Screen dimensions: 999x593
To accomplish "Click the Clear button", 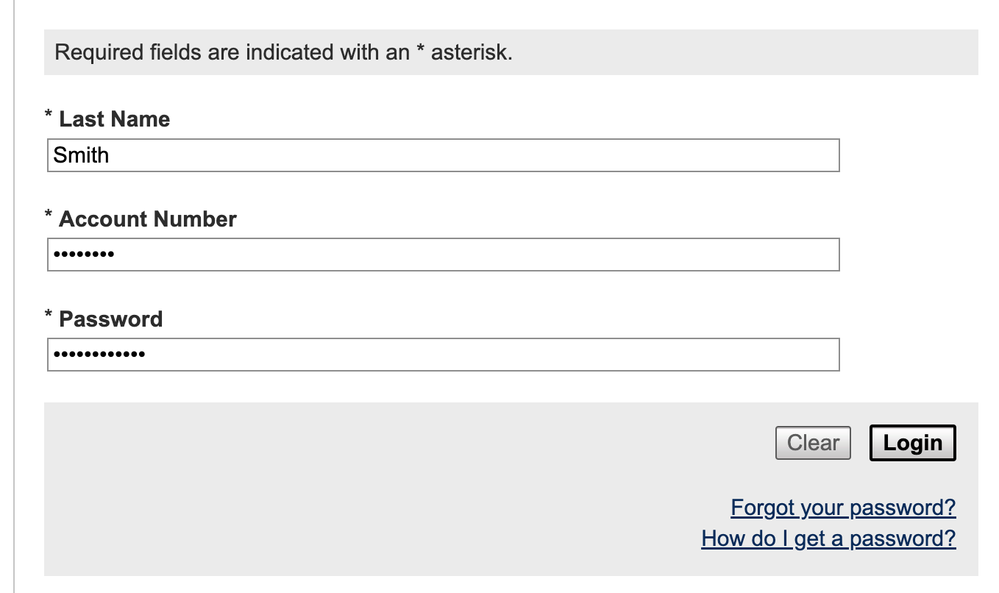I will (x=812, y=443).
